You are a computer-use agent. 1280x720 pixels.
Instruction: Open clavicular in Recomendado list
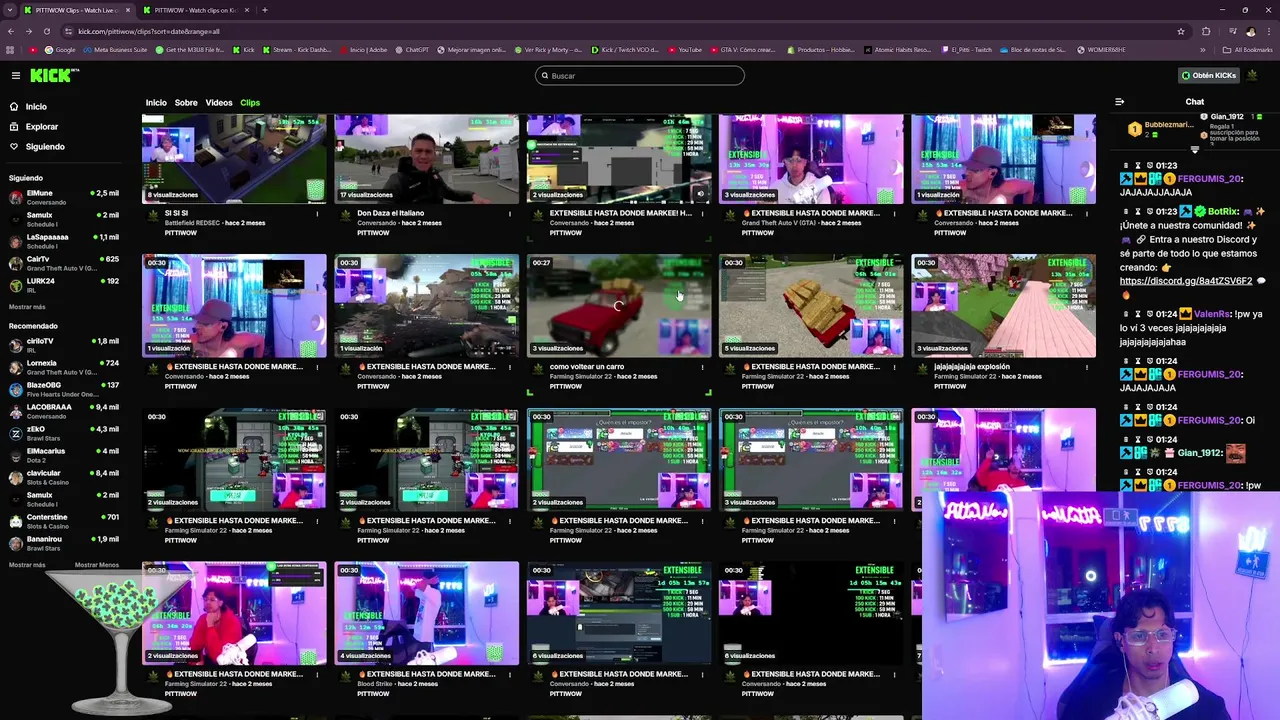pos(64,477)
